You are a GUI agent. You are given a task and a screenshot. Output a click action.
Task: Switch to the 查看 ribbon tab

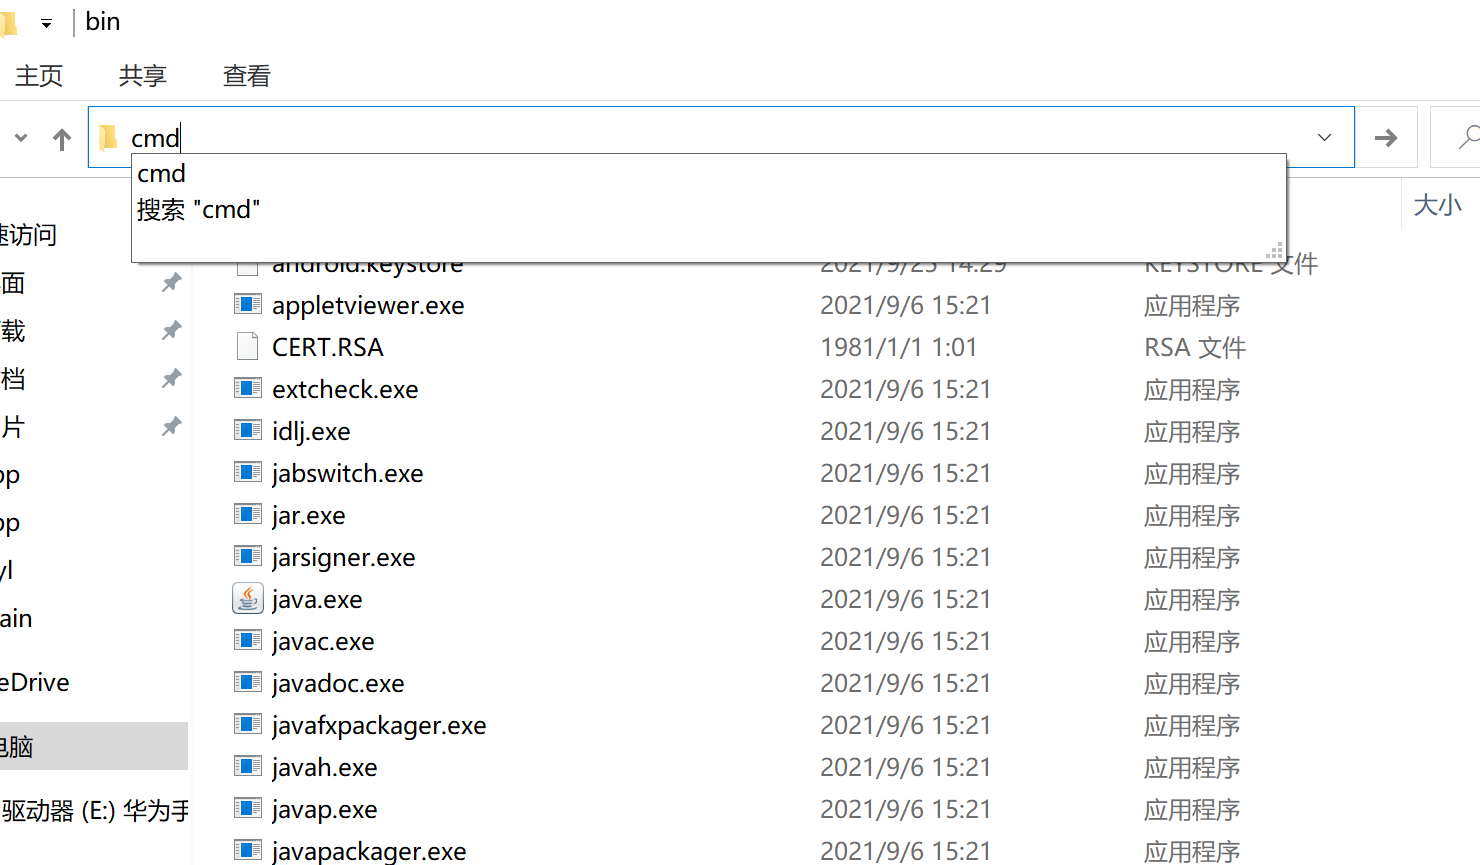click(x=247, y=76)
